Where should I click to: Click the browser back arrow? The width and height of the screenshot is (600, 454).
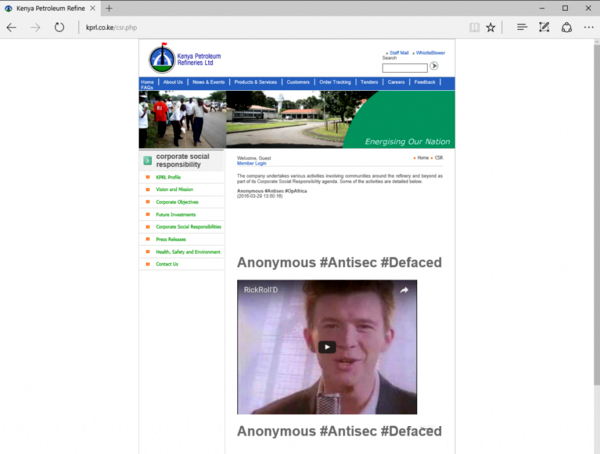pyautogui.click(x=11, y=28)
